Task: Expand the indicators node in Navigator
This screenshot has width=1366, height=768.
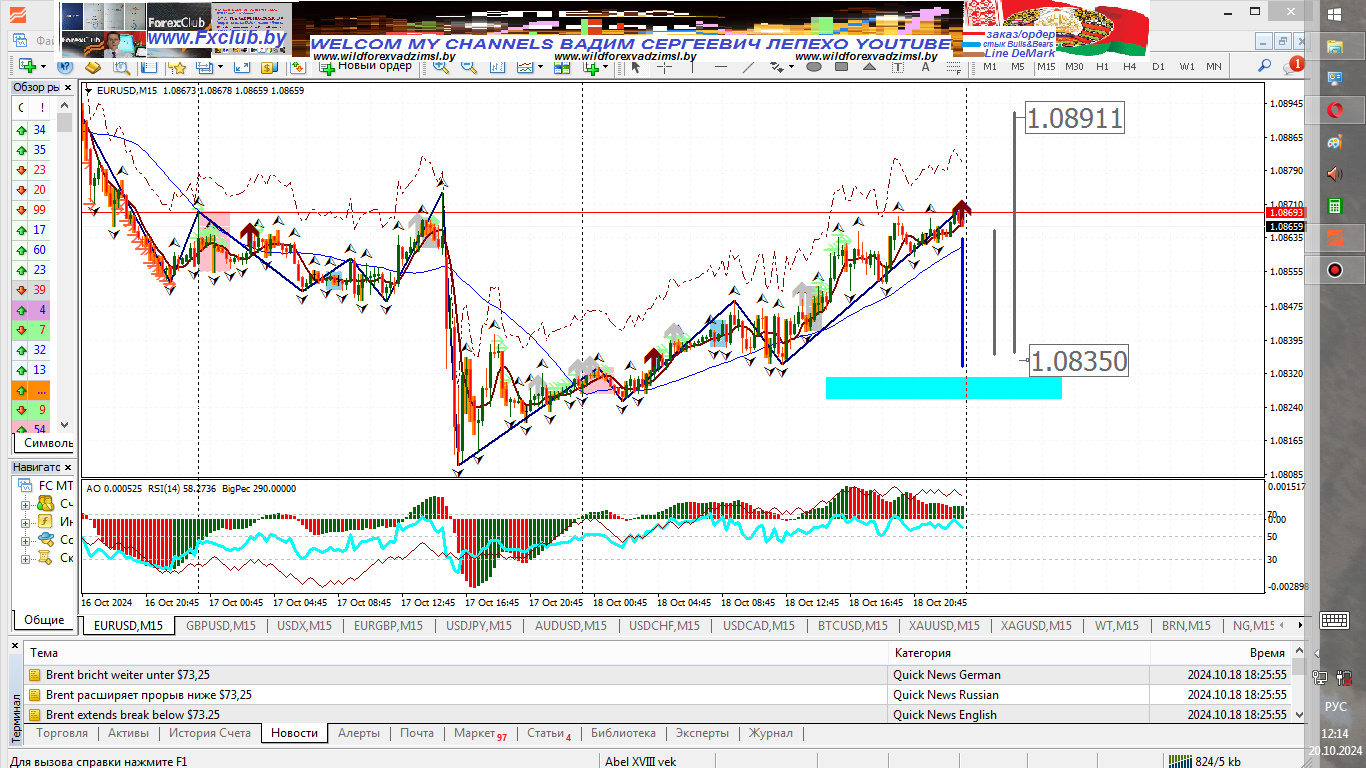Action: [25, 522]
